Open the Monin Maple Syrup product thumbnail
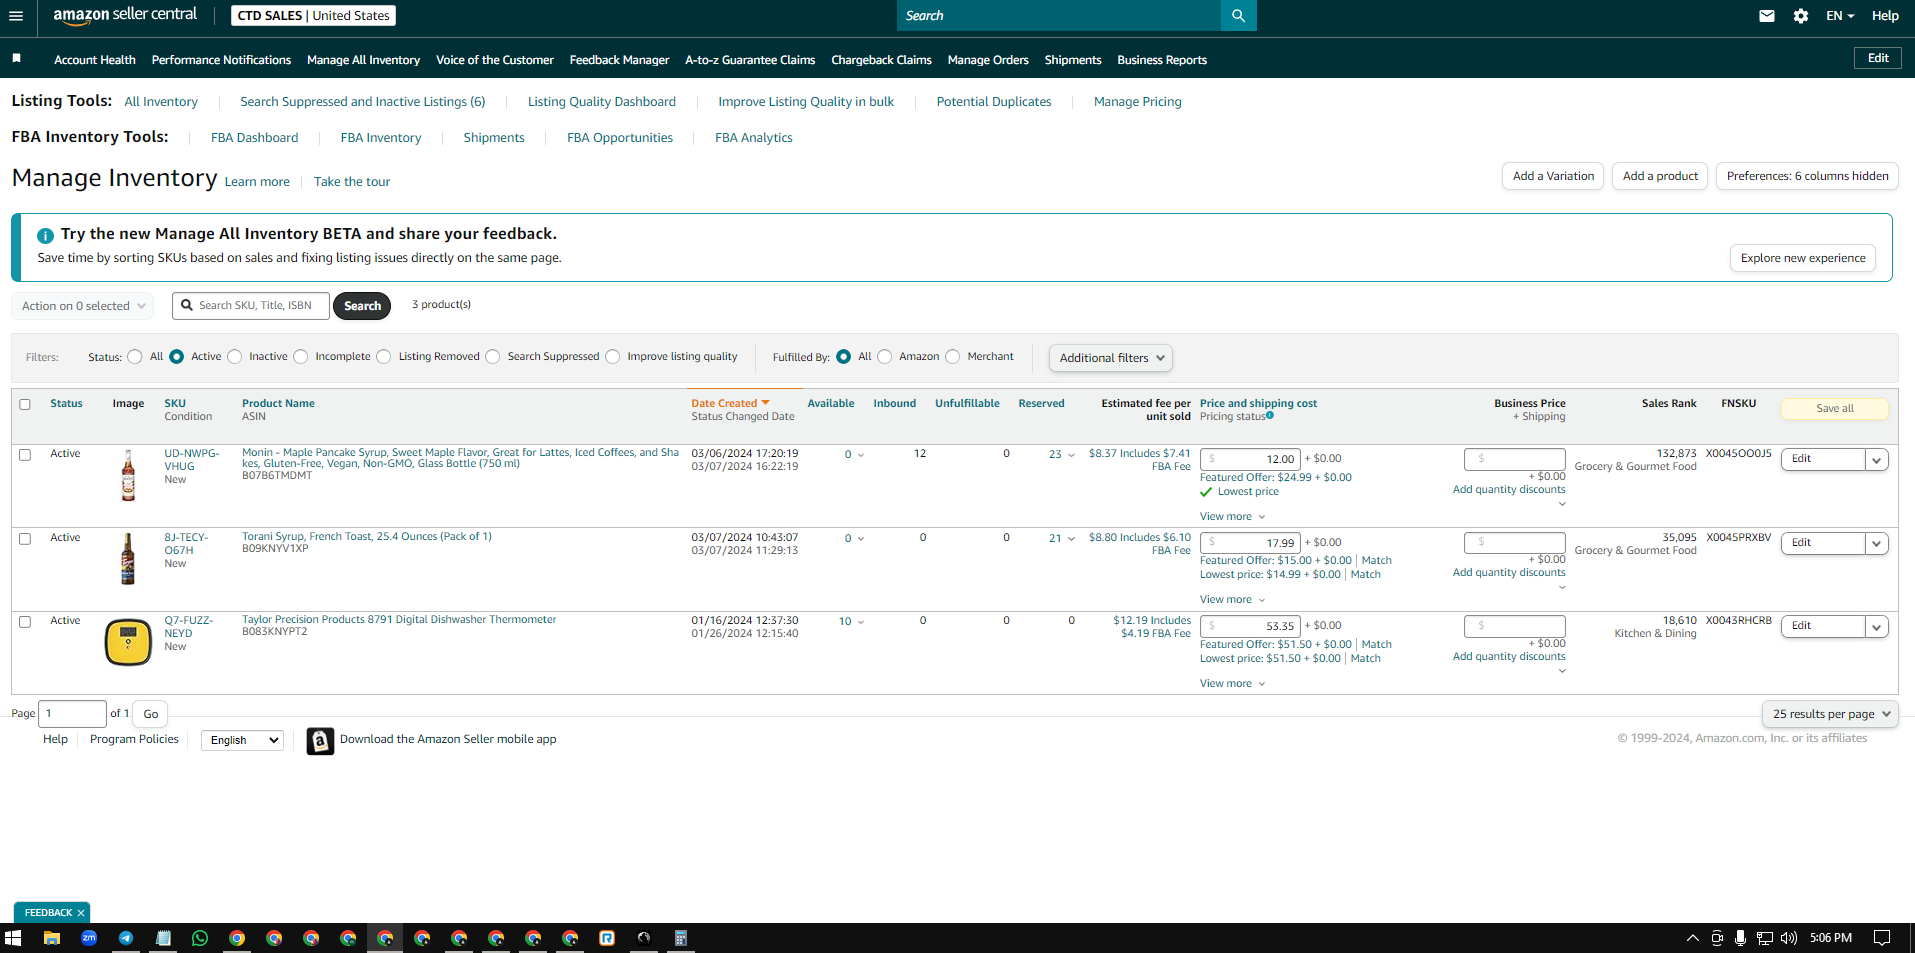This screenshot has width=1915, height=953. pos(128,475)
